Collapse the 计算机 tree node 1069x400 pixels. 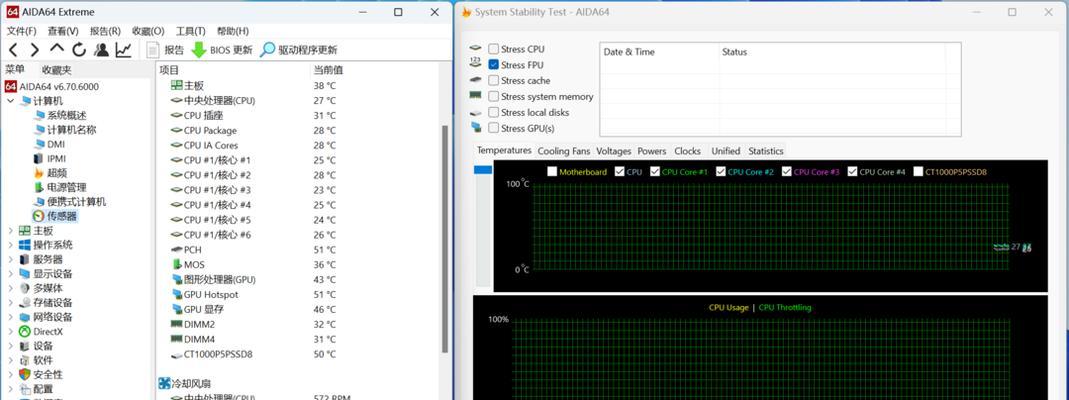click(x=10, y=101)
